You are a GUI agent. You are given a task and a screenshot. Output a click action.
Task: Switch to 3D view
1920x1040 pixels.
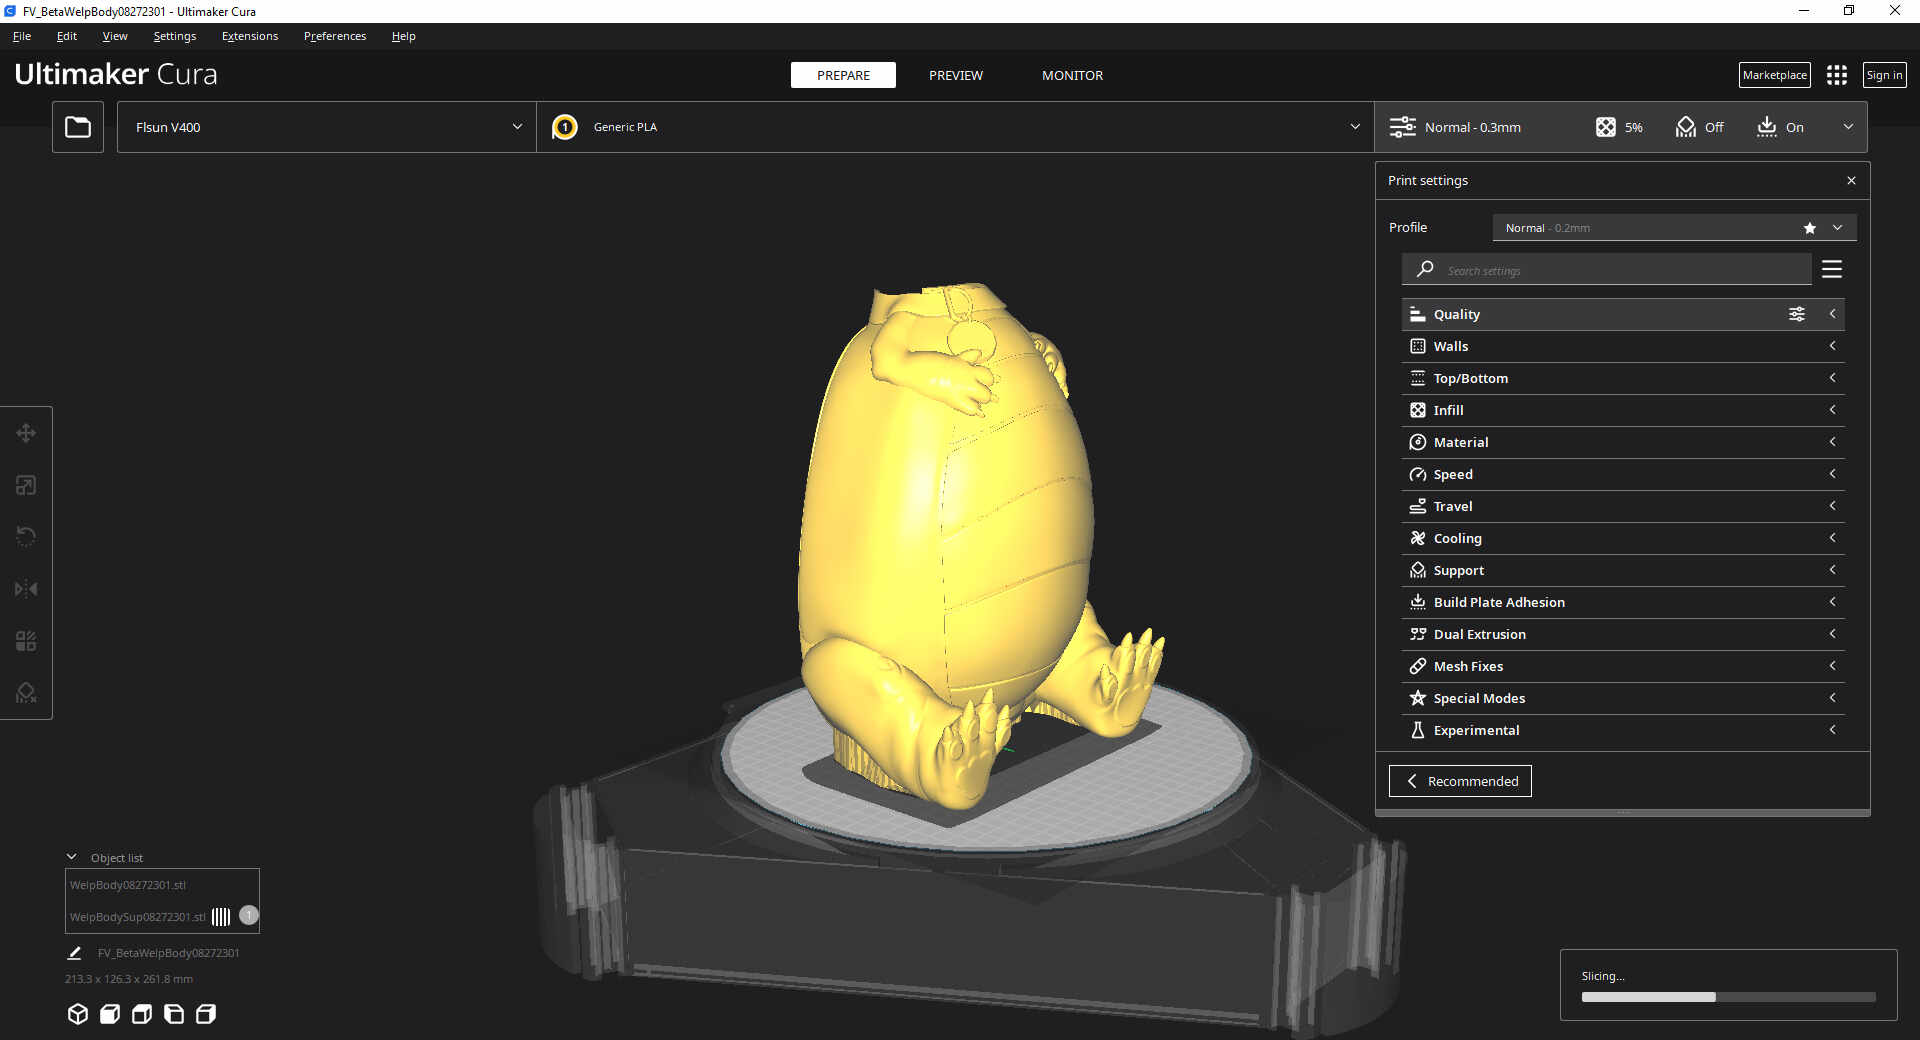(78, 1014)
